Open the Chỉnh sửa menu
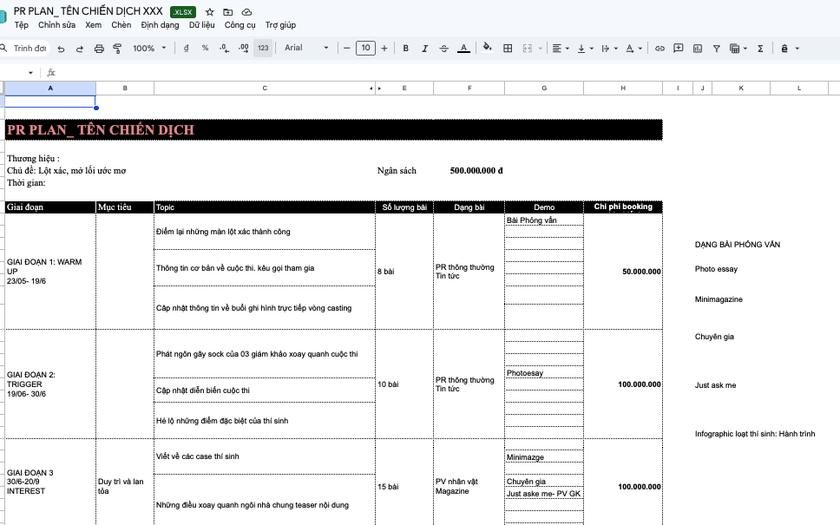This screenshot has height=525, width=840. click(x=57, y=25)
